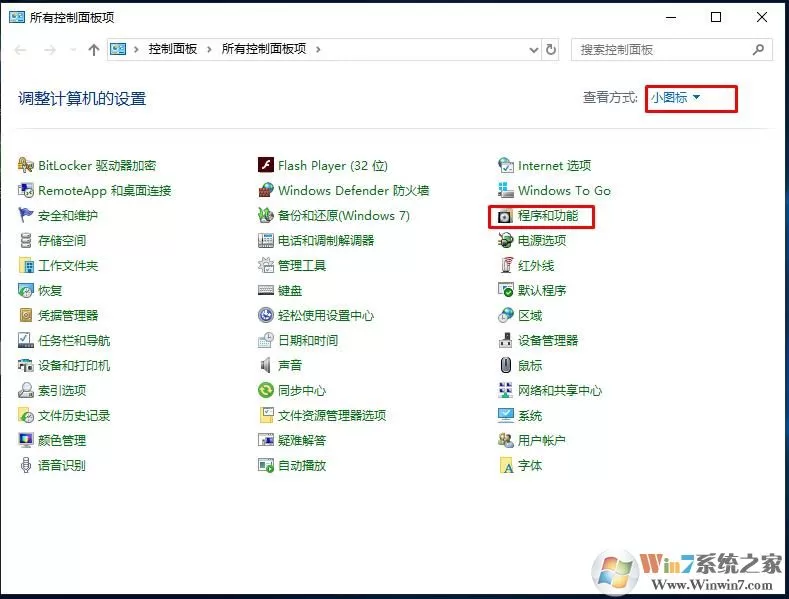The width and height of the screenshot is (789, 599).
Task: Open the 设备和打印机 icon
Action: 25,365
